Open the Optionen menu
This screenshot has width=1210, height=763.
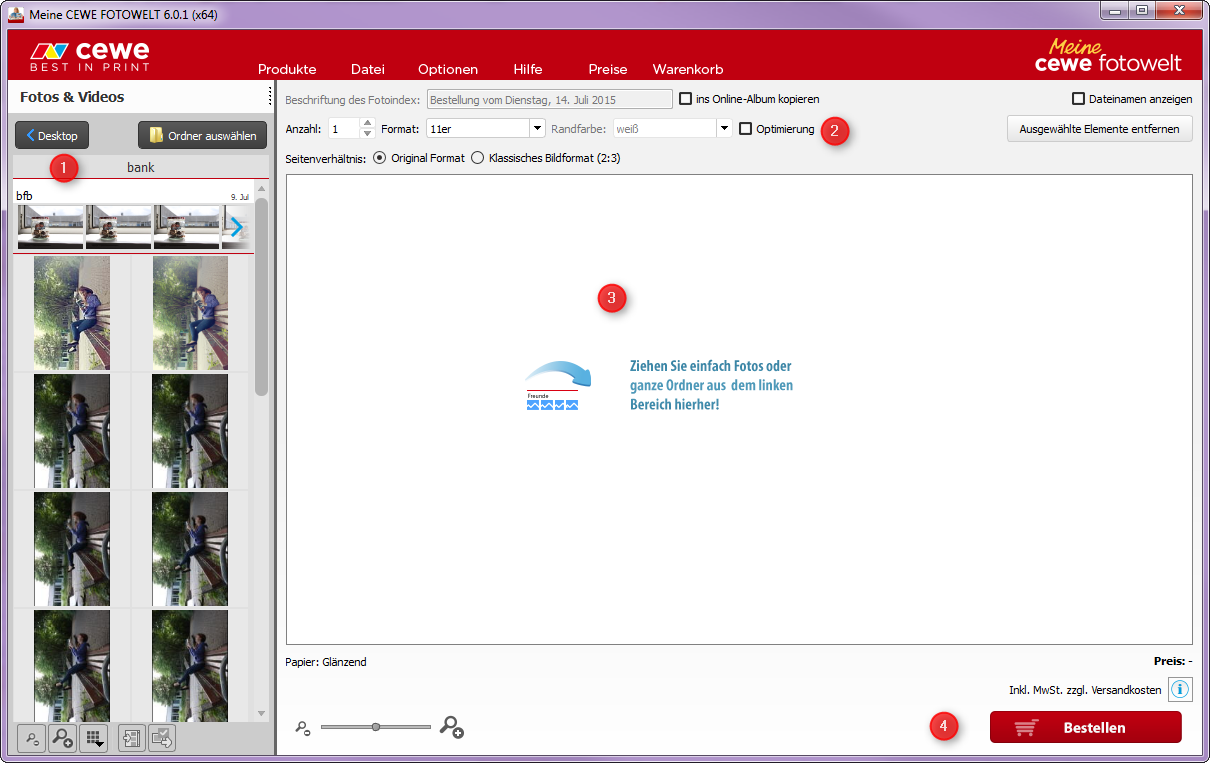click(x=448, y=69)
